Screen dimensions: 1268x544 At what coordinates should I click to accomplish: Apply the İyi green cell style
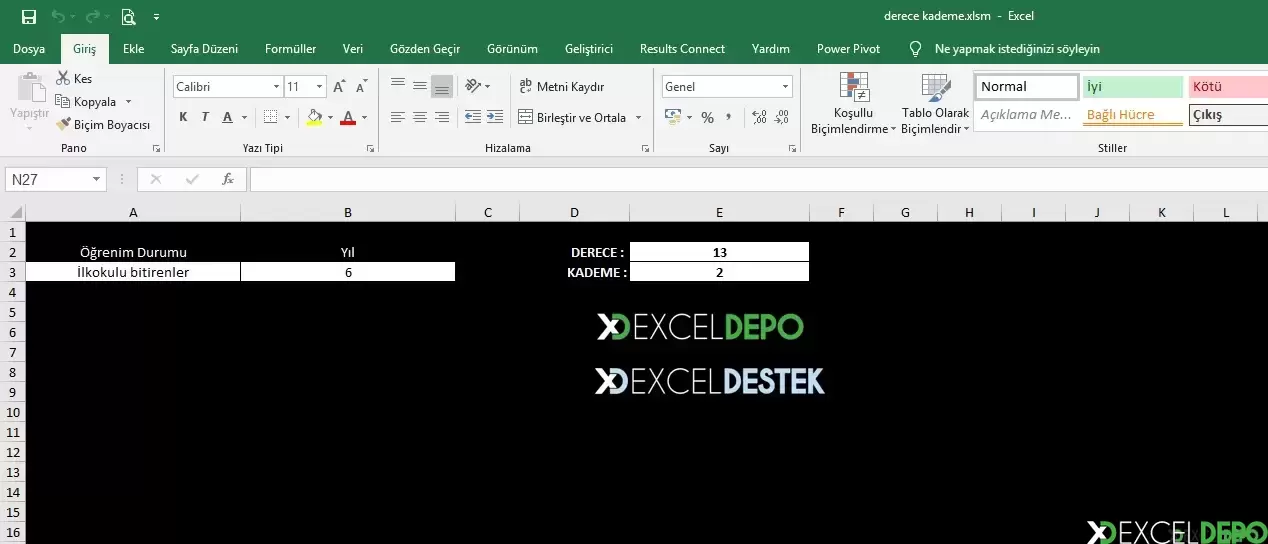coord(1132,87)
